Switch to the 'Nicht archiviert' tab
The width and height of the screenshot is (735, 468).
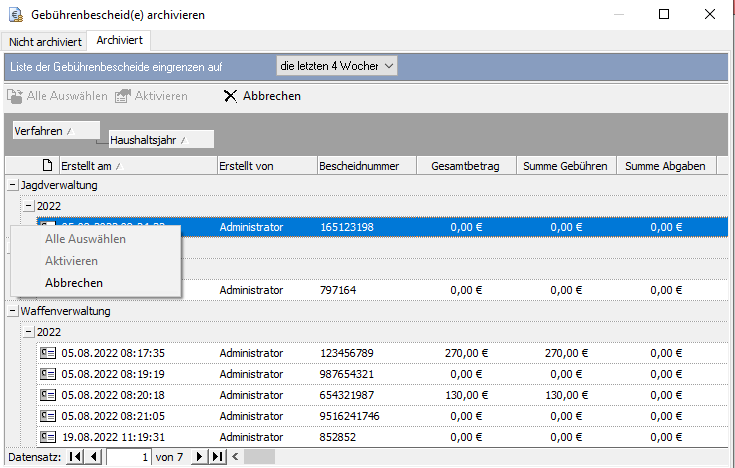[x=45, y=41]
